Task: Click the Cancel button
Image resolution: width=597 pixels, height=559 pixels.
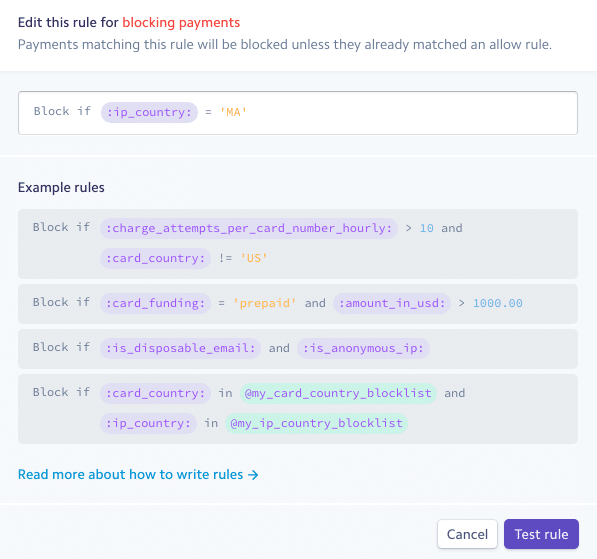Action: pos(467,534)
